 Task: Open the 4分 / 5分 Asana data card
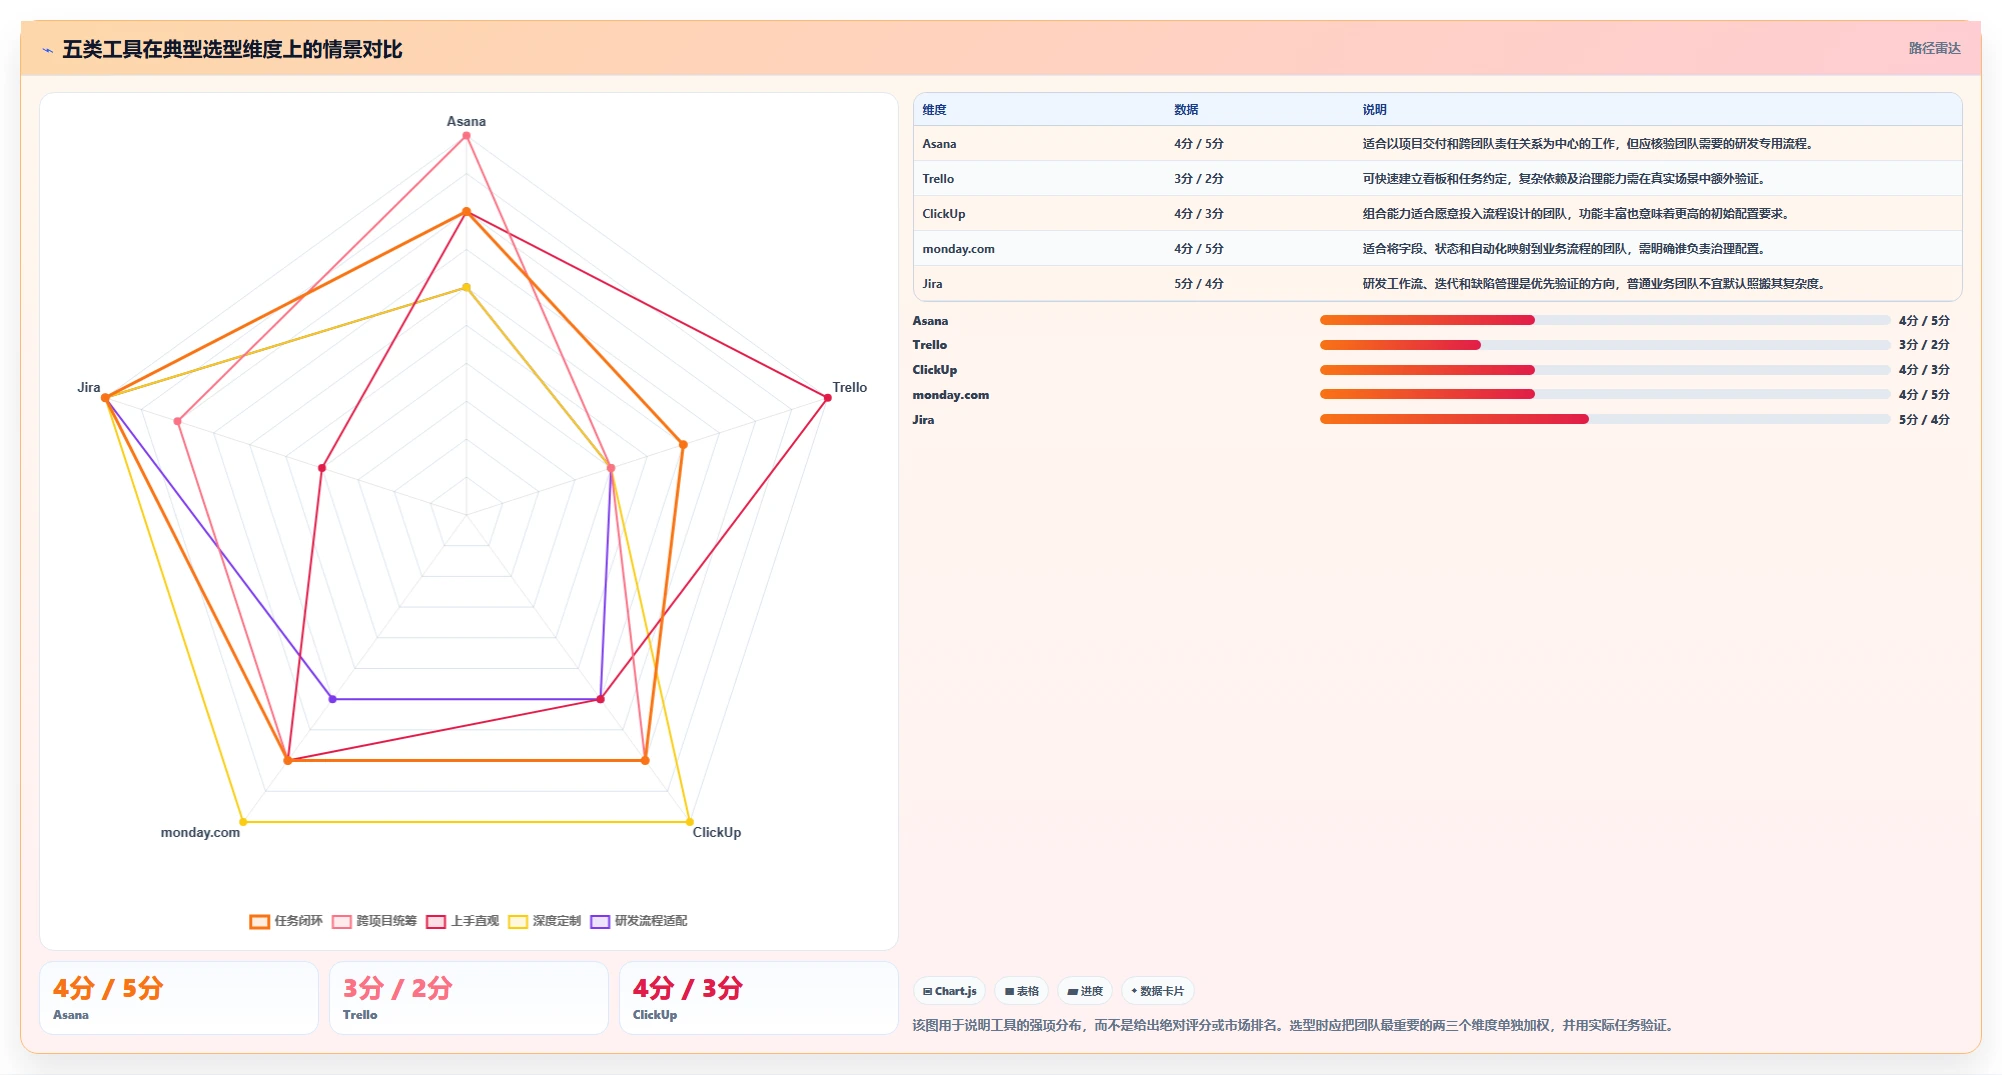pyautogui.click(x=179, y=998)
